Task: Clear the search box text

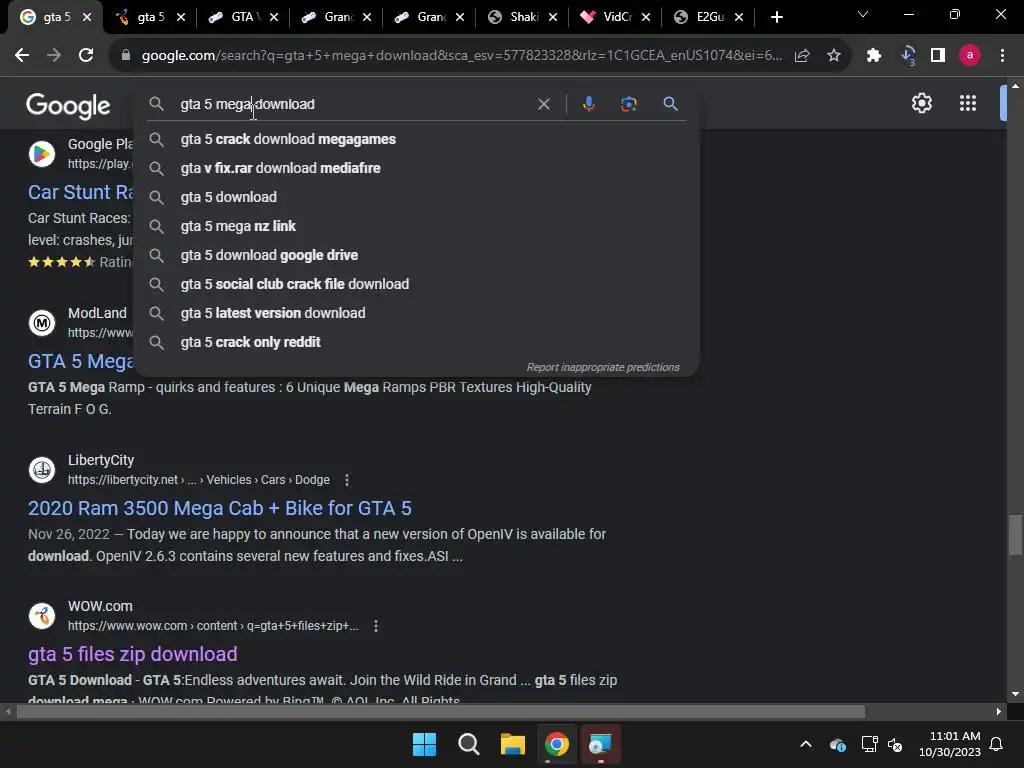Action: [x=543, y=104]
